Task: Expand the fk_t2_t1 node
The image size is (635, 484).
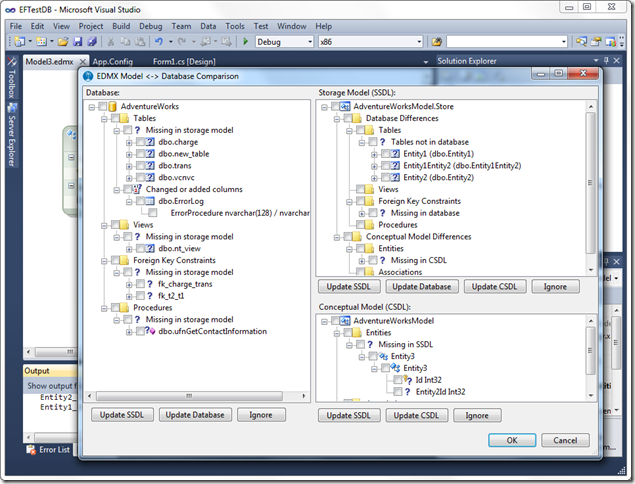Action: (x=129, y=296)
